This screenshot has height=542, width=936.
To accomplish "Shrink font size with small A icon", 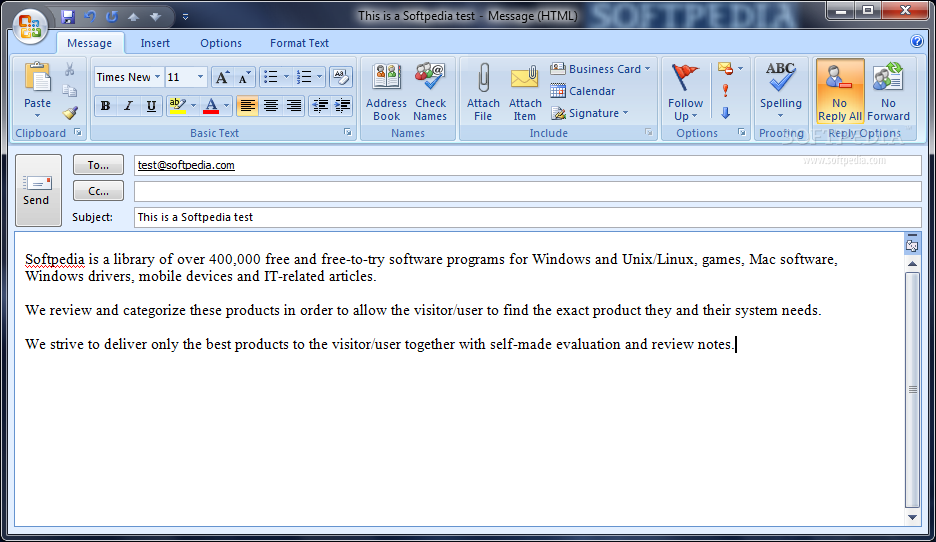I will [x=244, y=77].
